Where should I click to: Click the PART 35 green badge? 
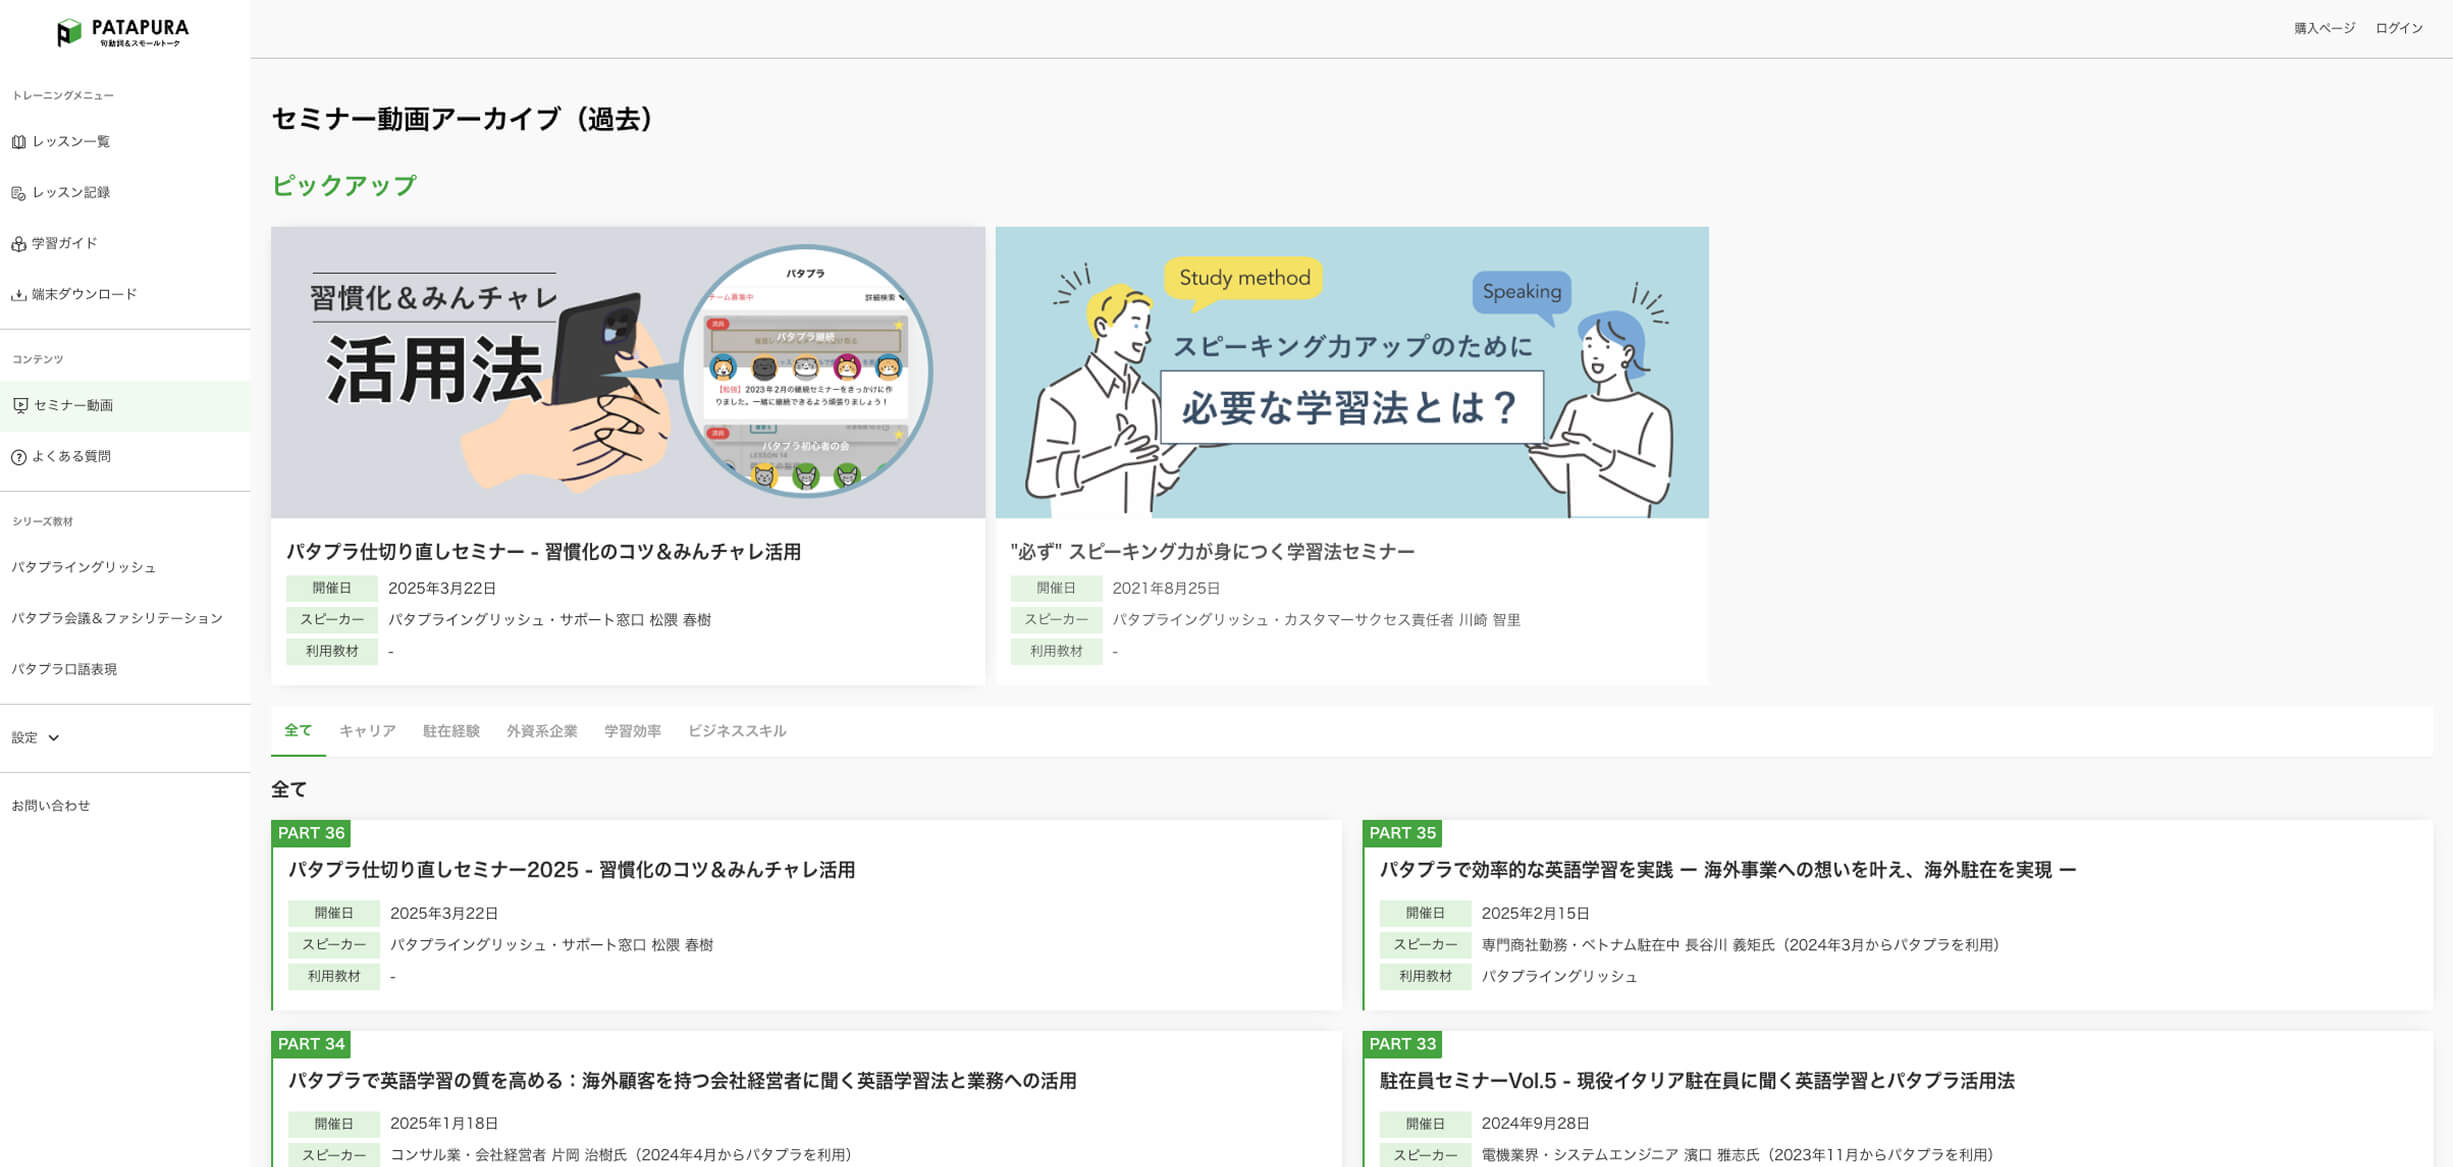(x=1402, y=833)
